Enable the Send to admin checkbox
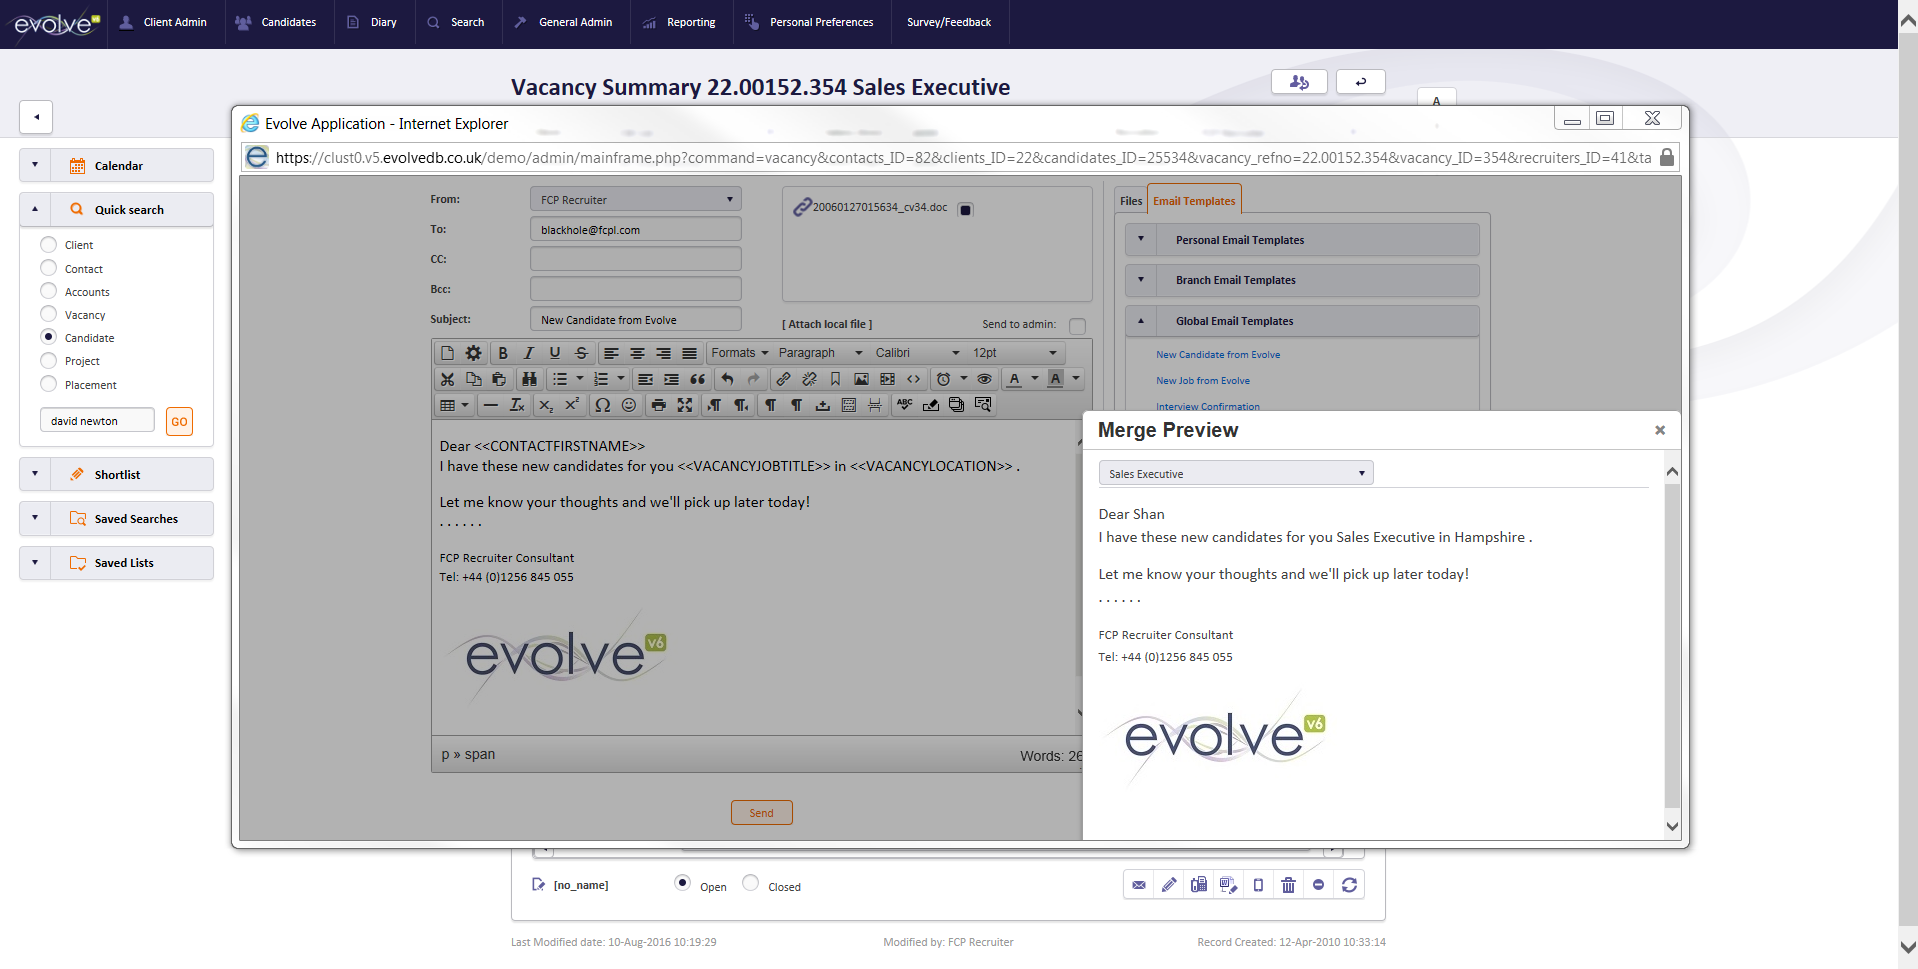This screenshot has width=1918, height=969. tap(1077, 326)
